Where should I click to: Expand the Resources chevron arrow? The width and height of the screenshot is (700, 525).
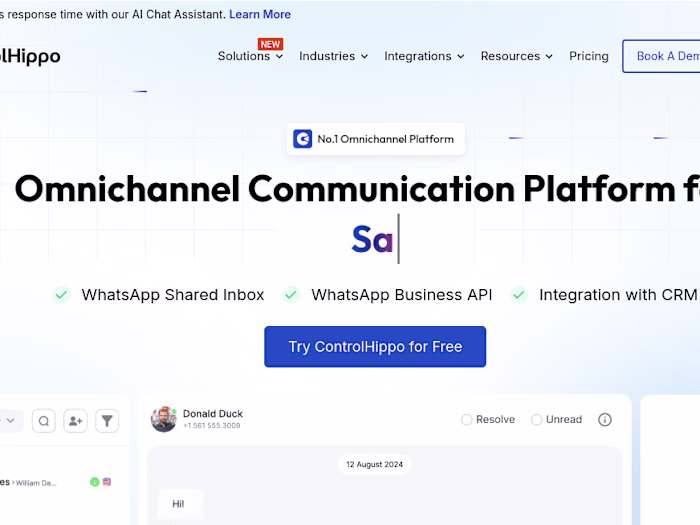(549, 57)
